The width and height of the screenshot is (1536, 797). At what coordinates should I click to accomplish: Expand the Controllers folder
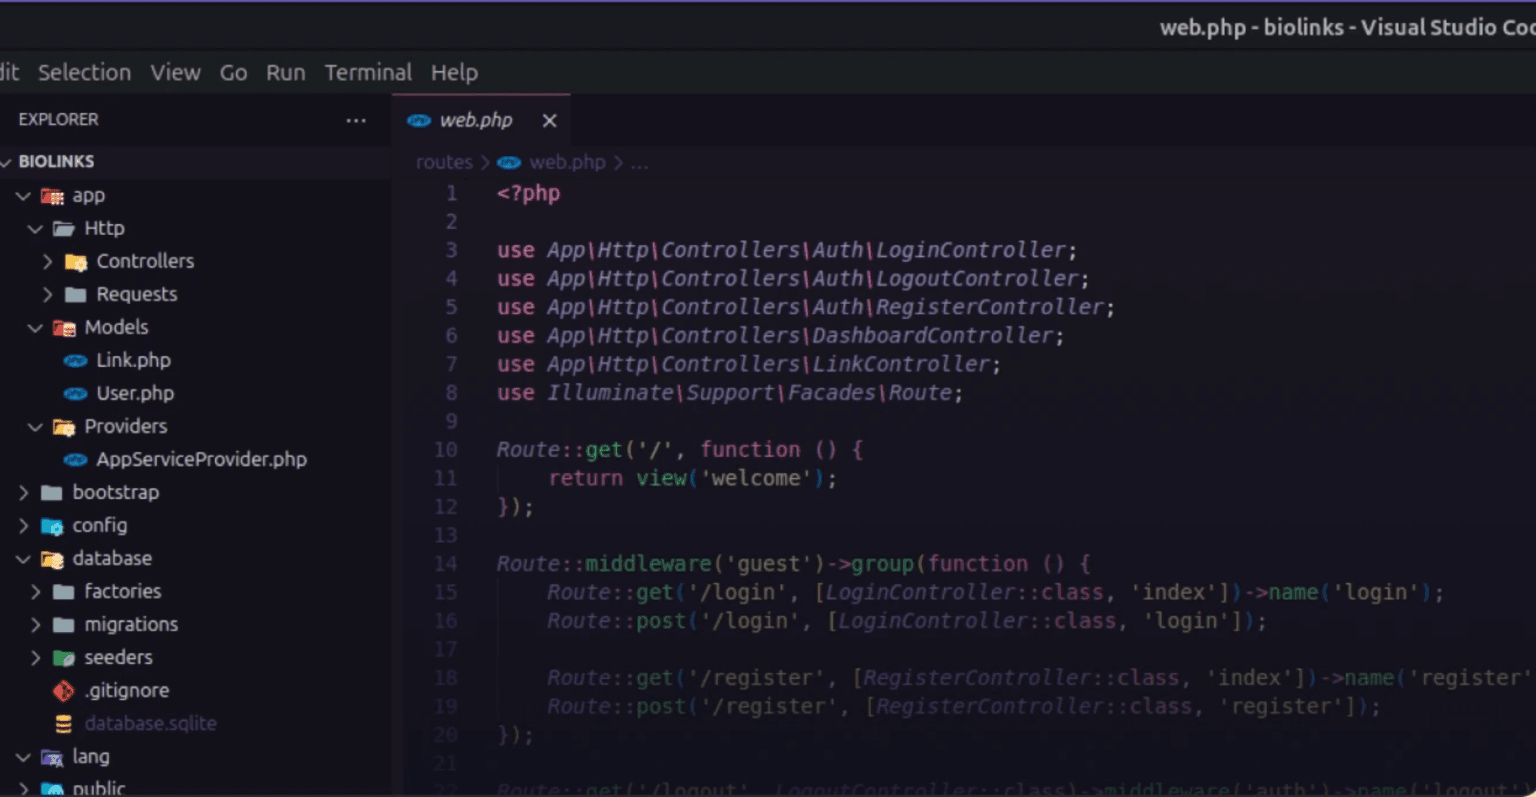(46, 261)
